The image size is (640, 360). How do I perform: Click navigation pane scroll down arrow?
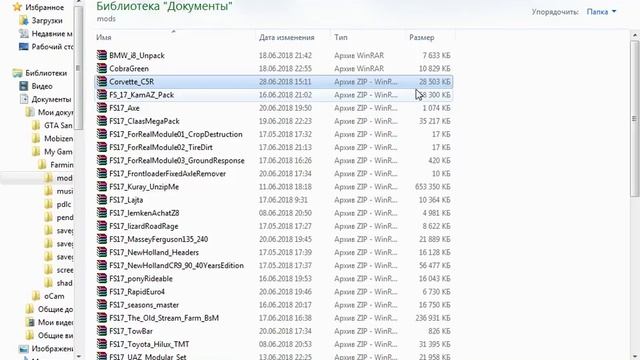click(x=78, y=356)
